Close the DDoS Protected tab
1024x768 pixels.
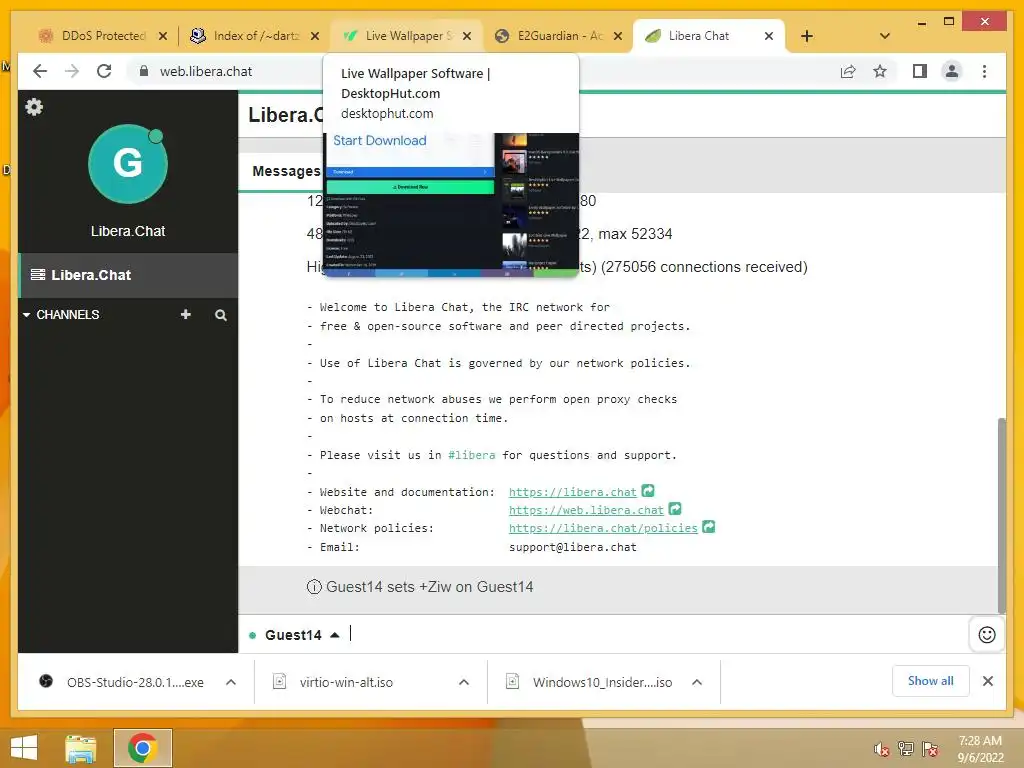click(163, 36)
